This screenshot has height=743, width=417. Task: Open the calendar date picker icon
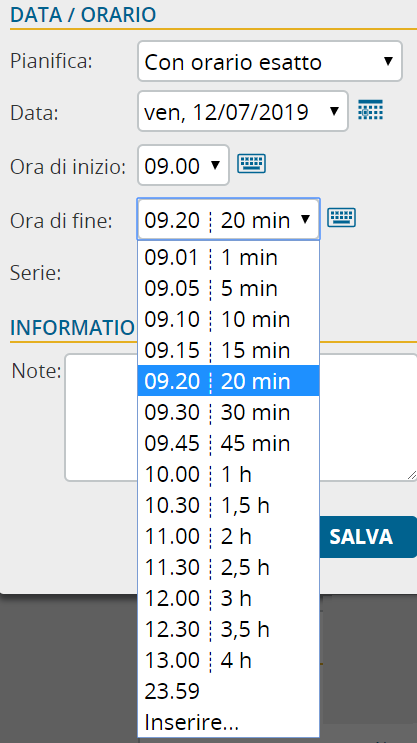[x=370, y=110]
